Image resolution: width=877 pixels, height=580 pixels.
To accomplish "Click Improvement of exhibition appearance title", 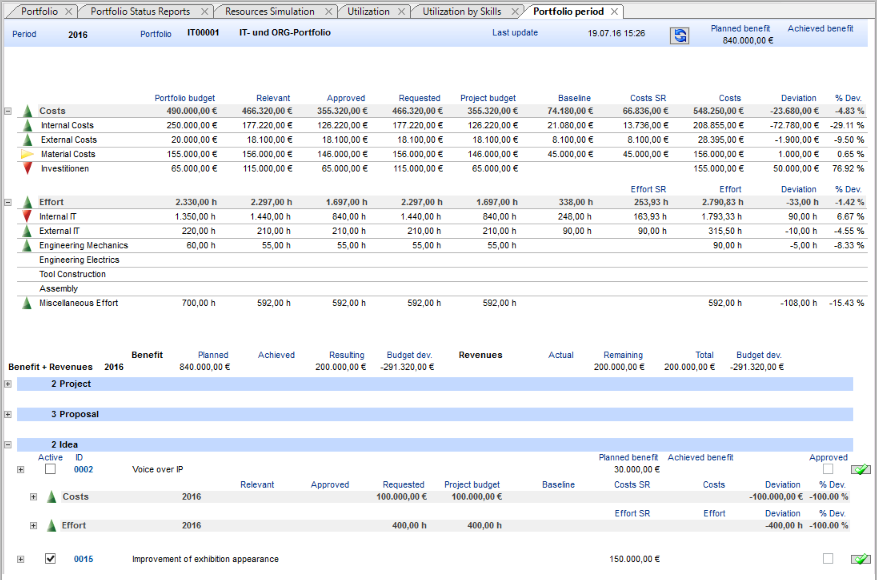I will pos(205,559).
